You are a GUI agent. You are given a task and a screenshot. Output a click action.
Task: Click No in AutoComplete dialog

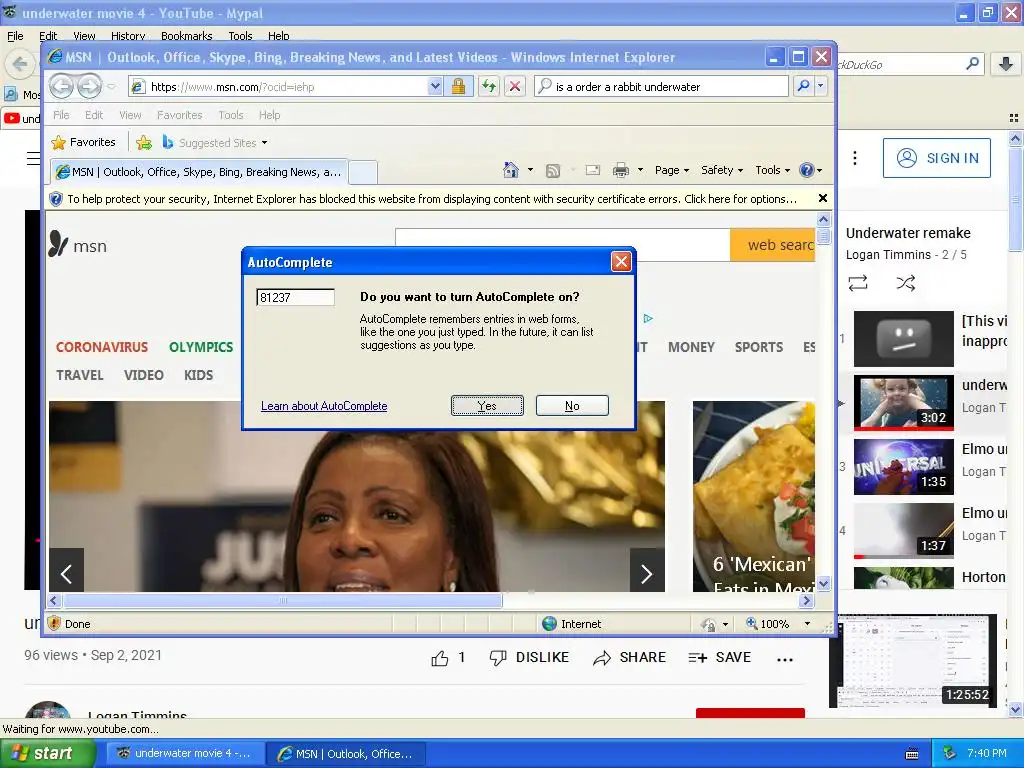[x=572, y=406]
